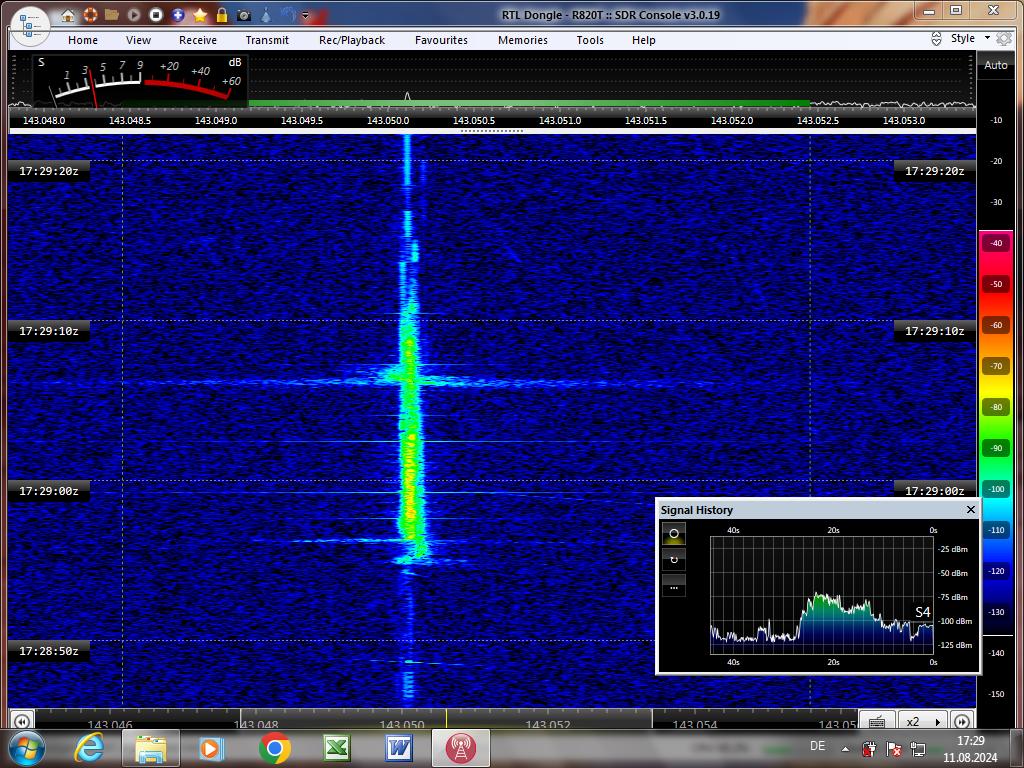Screen dimensions: 1024x768
Task: Click 143.051.5 on the frequency scale
Action: point(646,121)
